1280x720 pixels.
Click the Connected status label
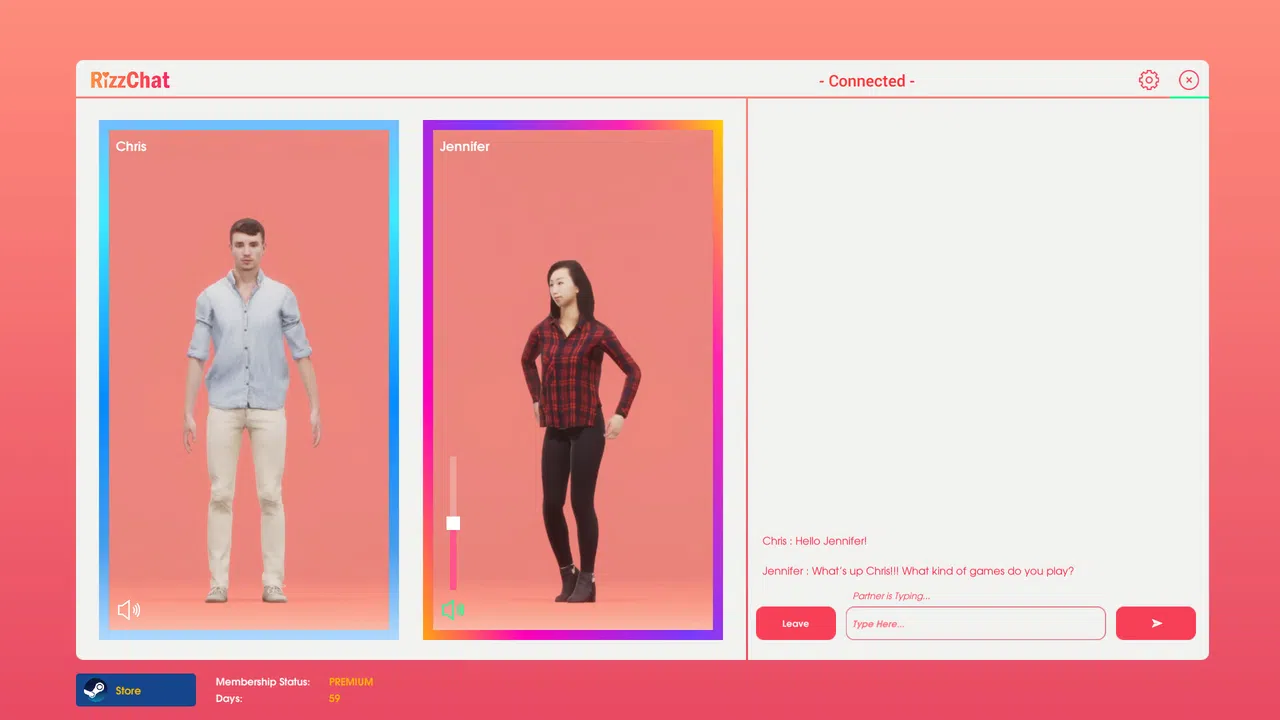pyautogui.click(x=867, y=81)
